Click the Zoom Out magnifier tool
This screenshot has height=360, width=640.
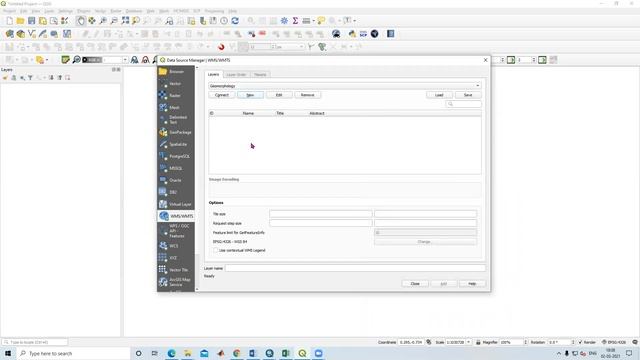(114, 21)
